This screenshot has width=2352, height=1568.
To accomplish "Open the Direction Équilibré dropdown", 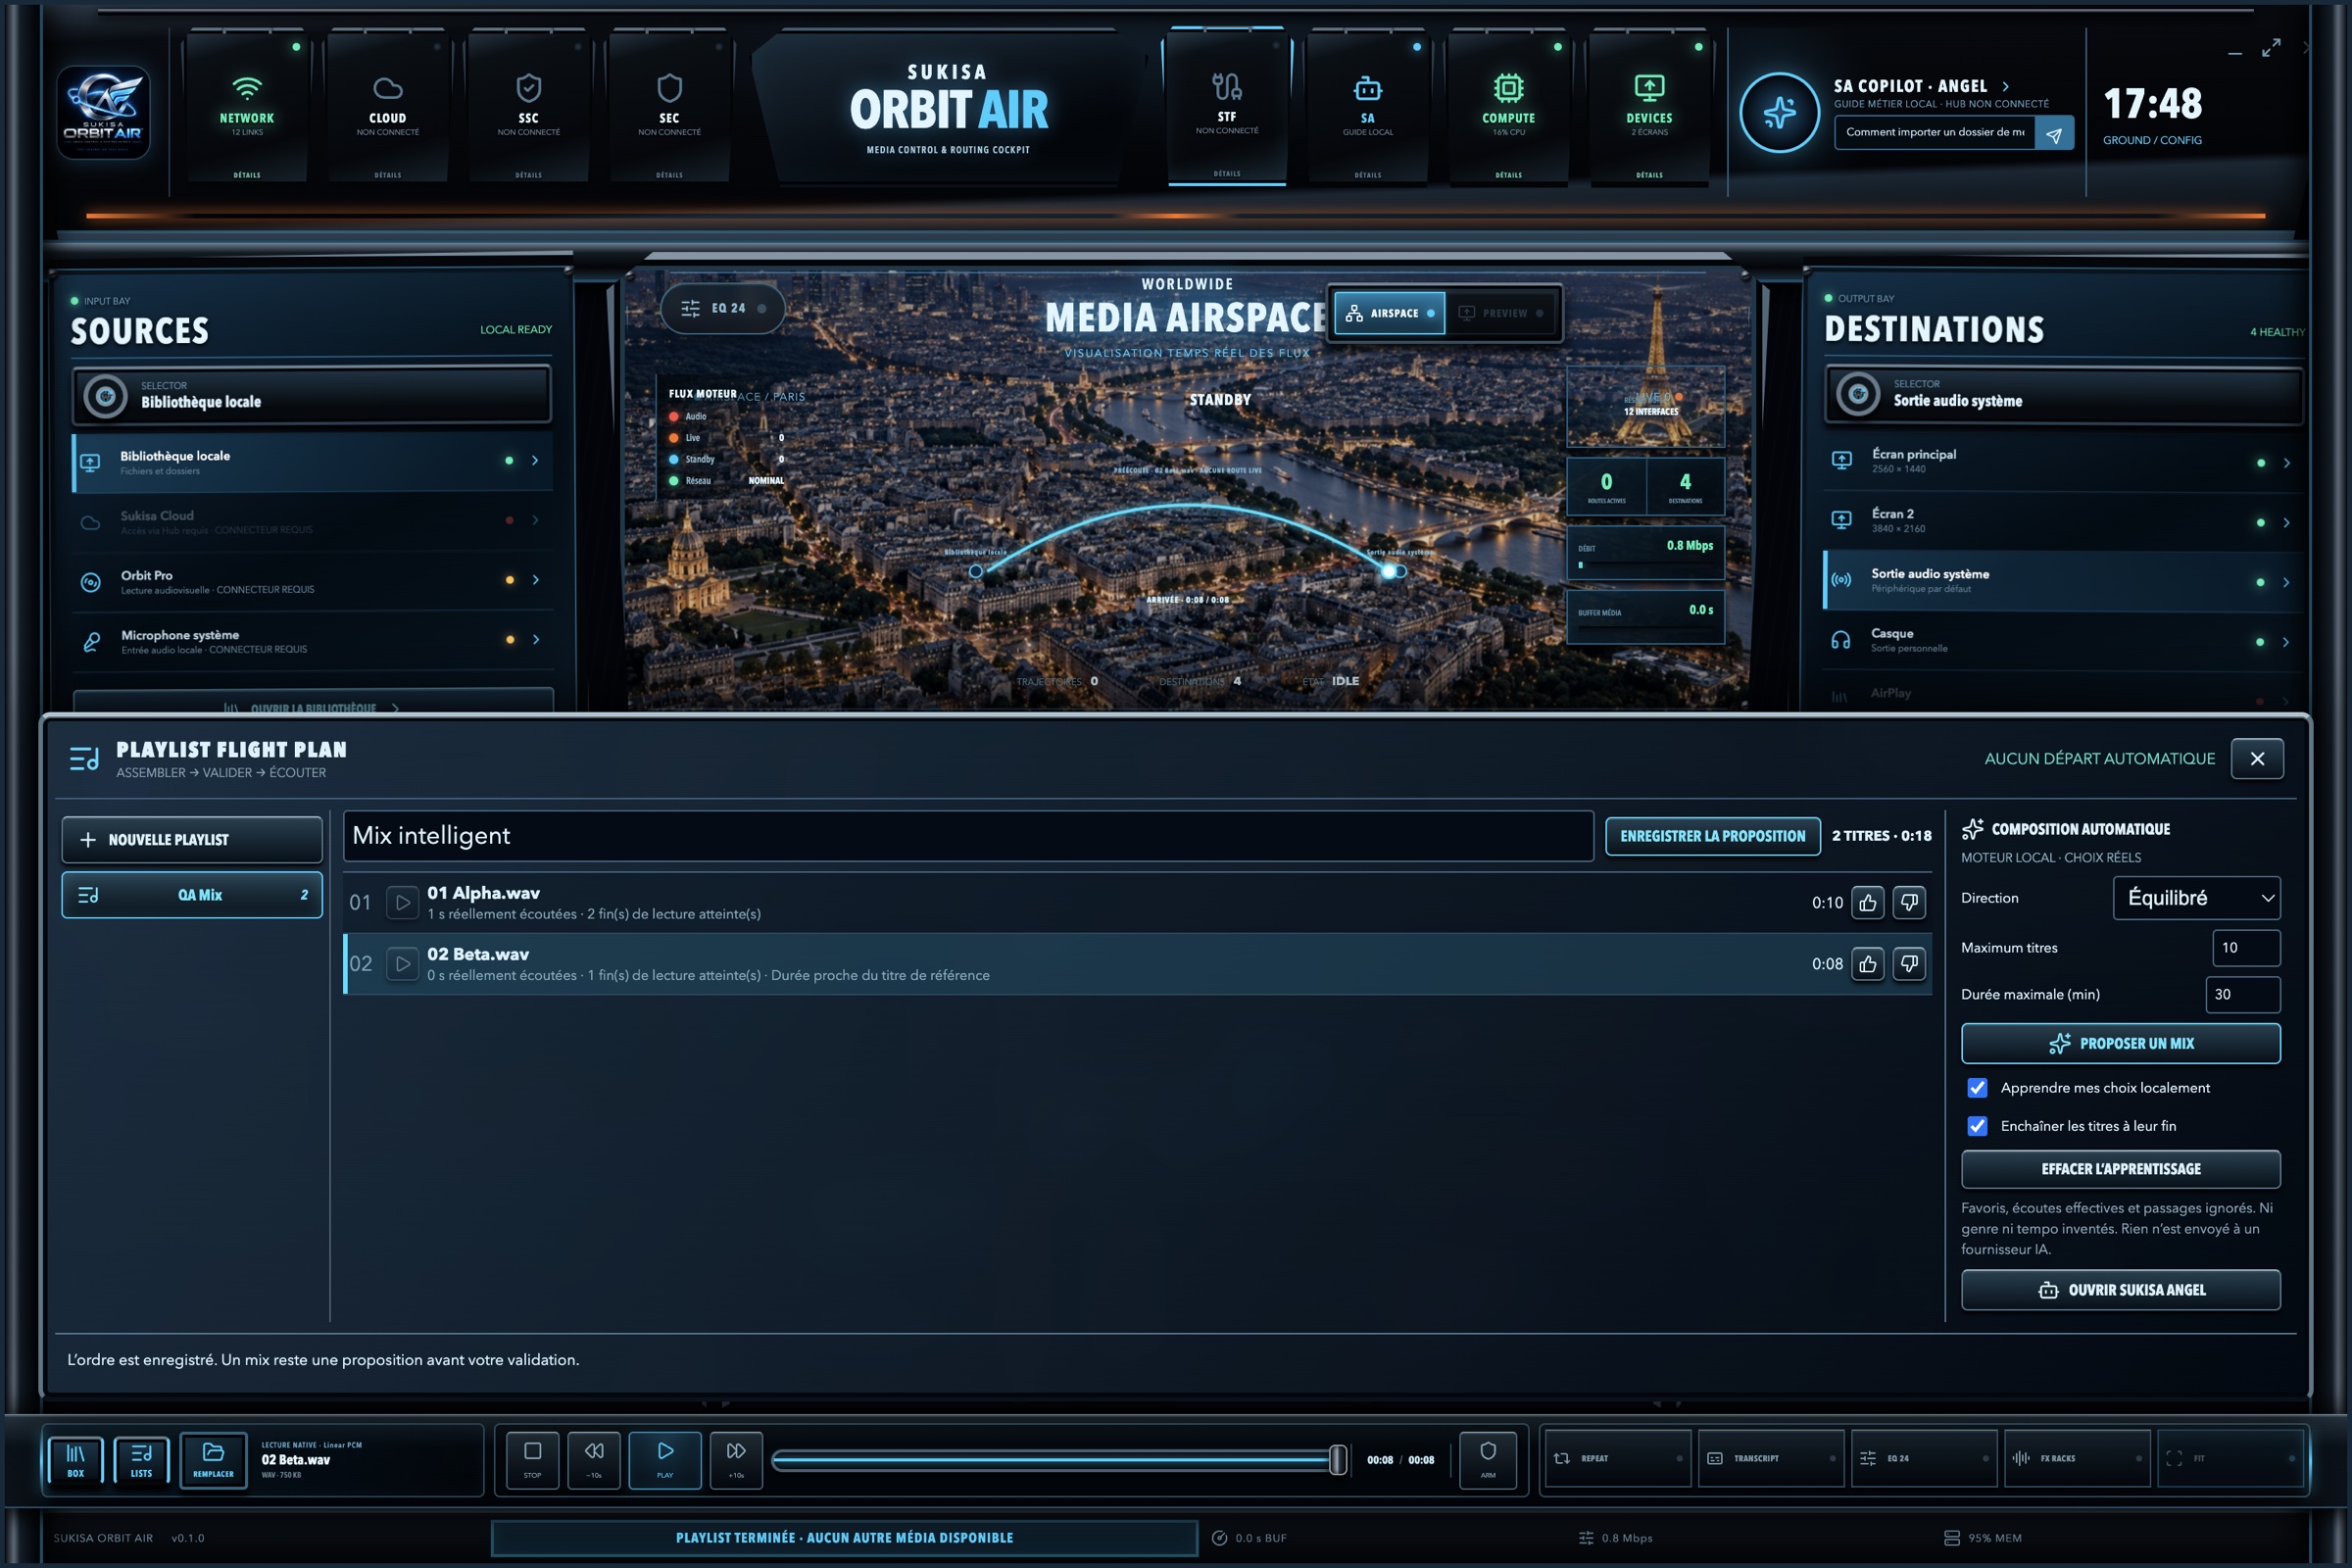I will pos(2196,898).
